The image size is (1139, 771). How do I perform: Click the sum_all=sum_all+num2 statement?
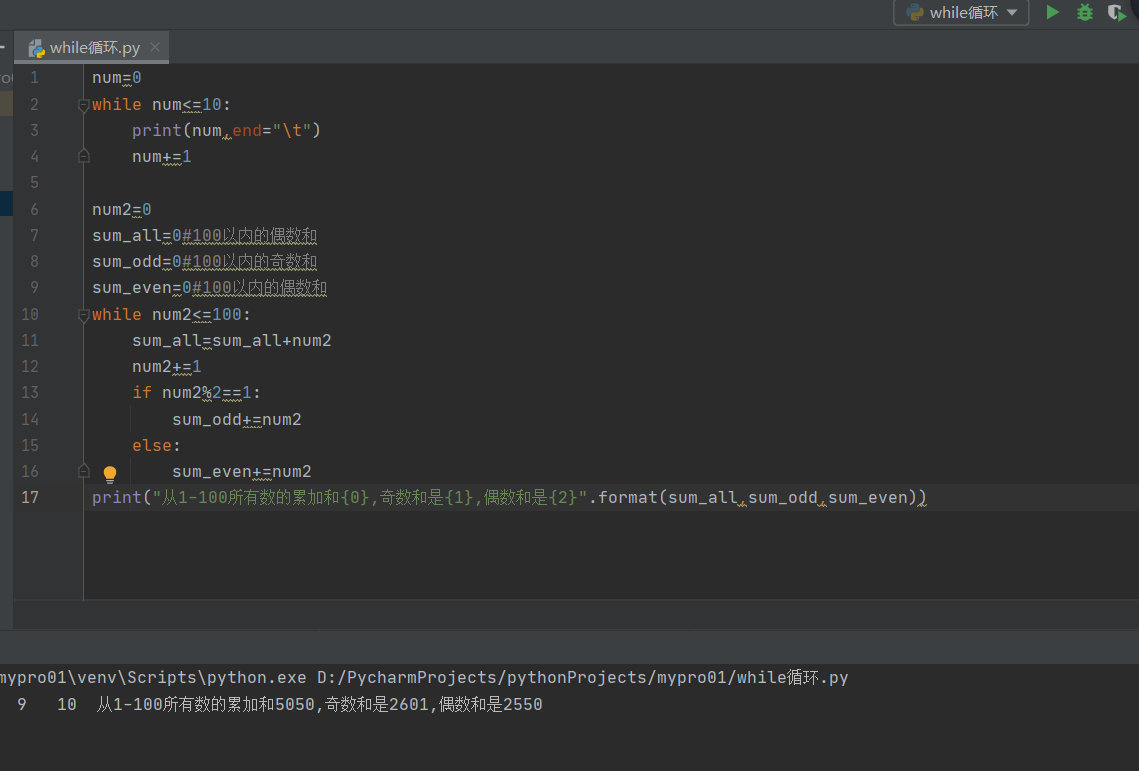point(231,341)
